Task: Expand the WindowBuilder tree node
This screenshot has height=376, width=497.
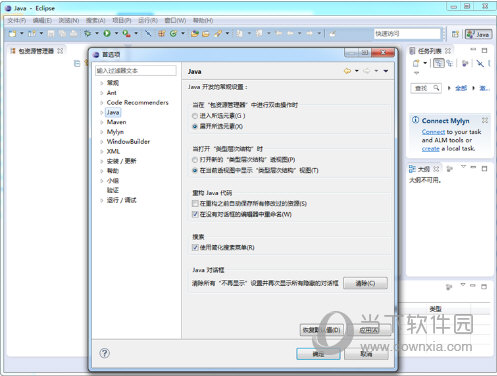Action: pyautogui.click(x=101, y=142)
